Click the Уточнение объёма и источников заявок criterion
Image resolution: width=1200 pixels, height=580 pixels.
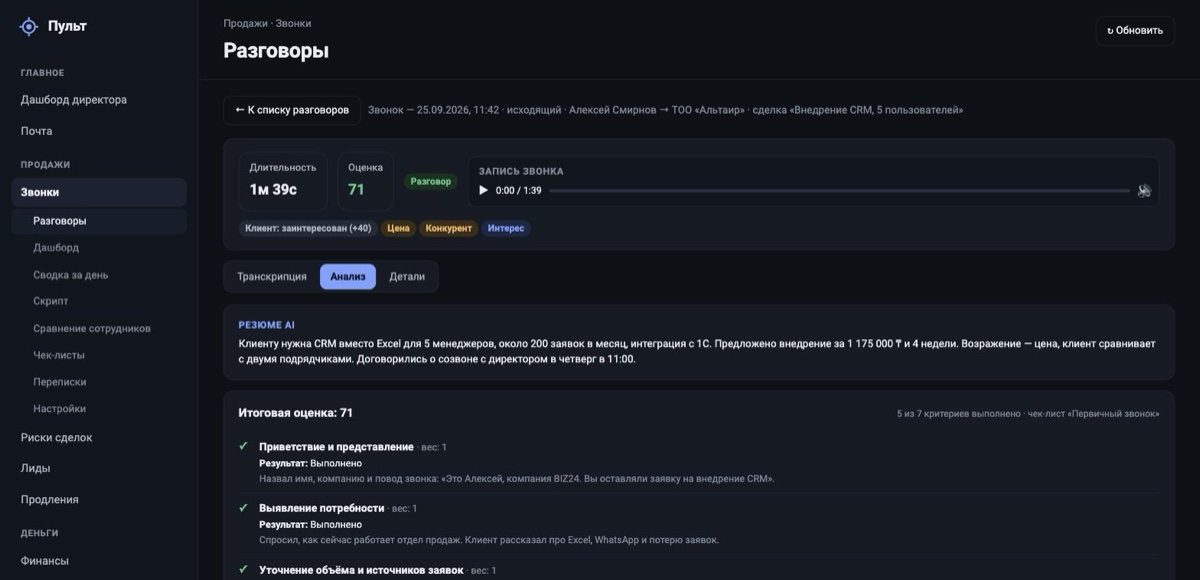tap(361, 570)
